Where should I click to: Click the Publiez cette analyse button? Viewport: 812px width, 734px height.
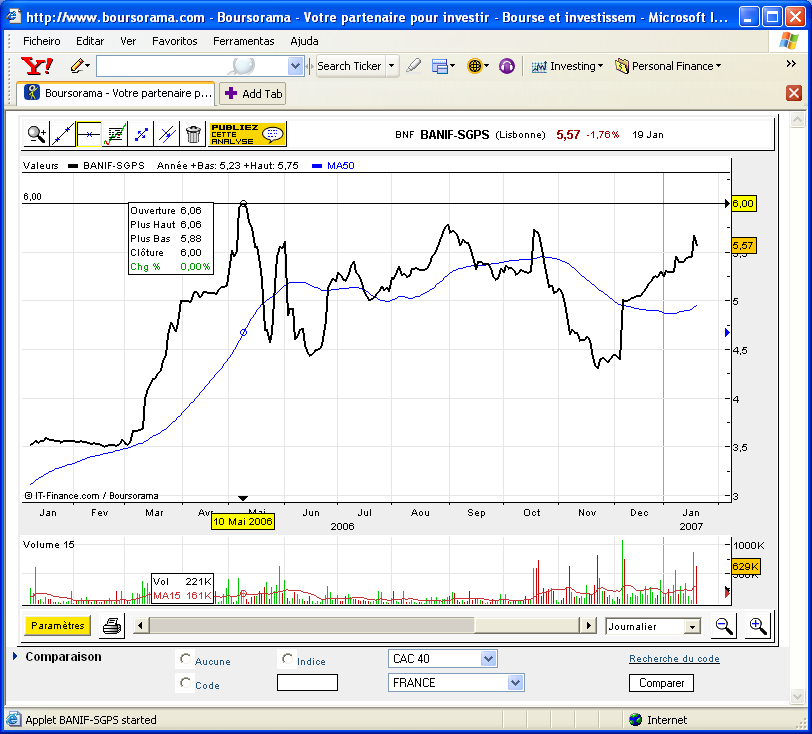(247, 134)
